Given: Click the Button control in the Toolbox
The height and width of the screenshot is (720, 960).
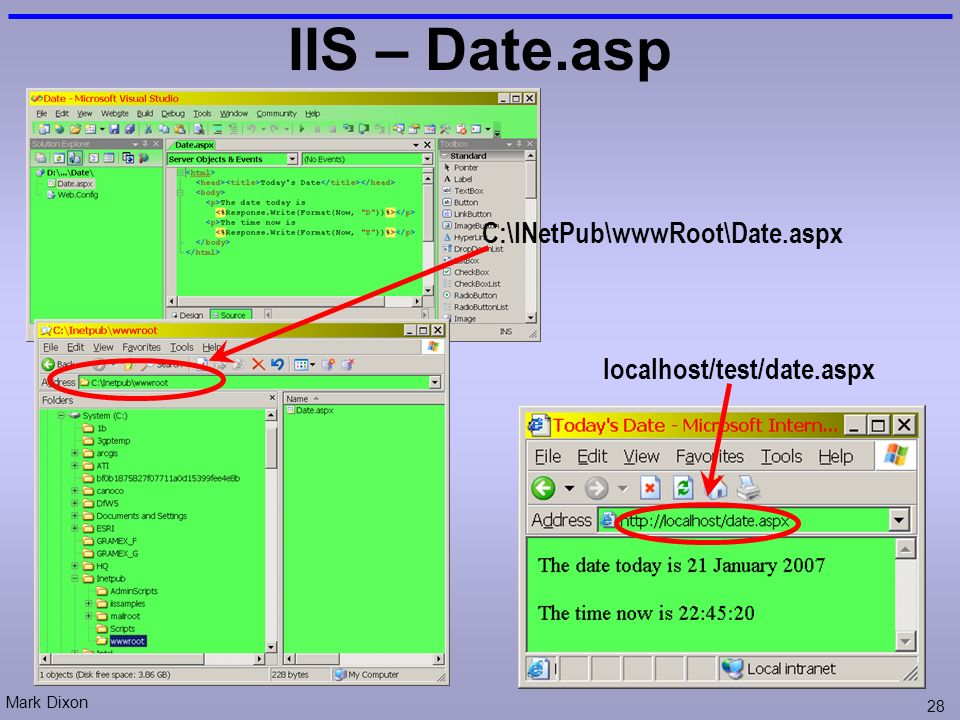Looking at the screenshot, I should [x=460, y=203].
